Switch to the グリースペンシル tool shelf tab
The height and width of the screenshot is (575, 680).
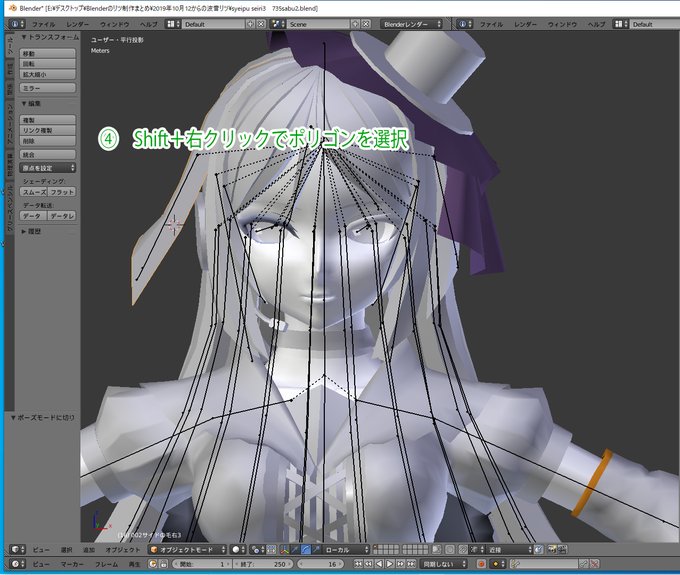coord(10,207)
